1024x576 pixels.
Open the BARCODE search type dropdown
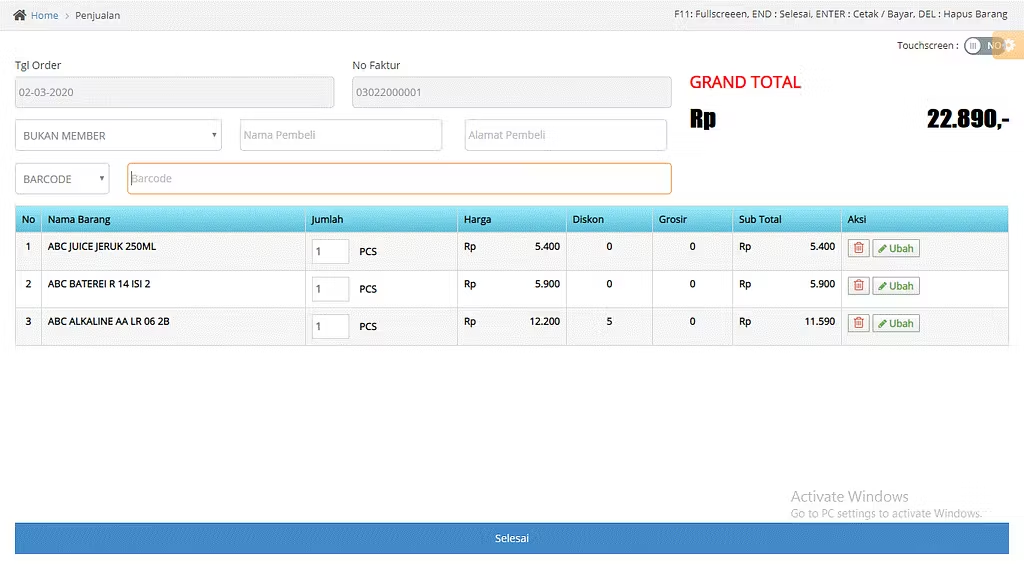[x=62, y=179]
